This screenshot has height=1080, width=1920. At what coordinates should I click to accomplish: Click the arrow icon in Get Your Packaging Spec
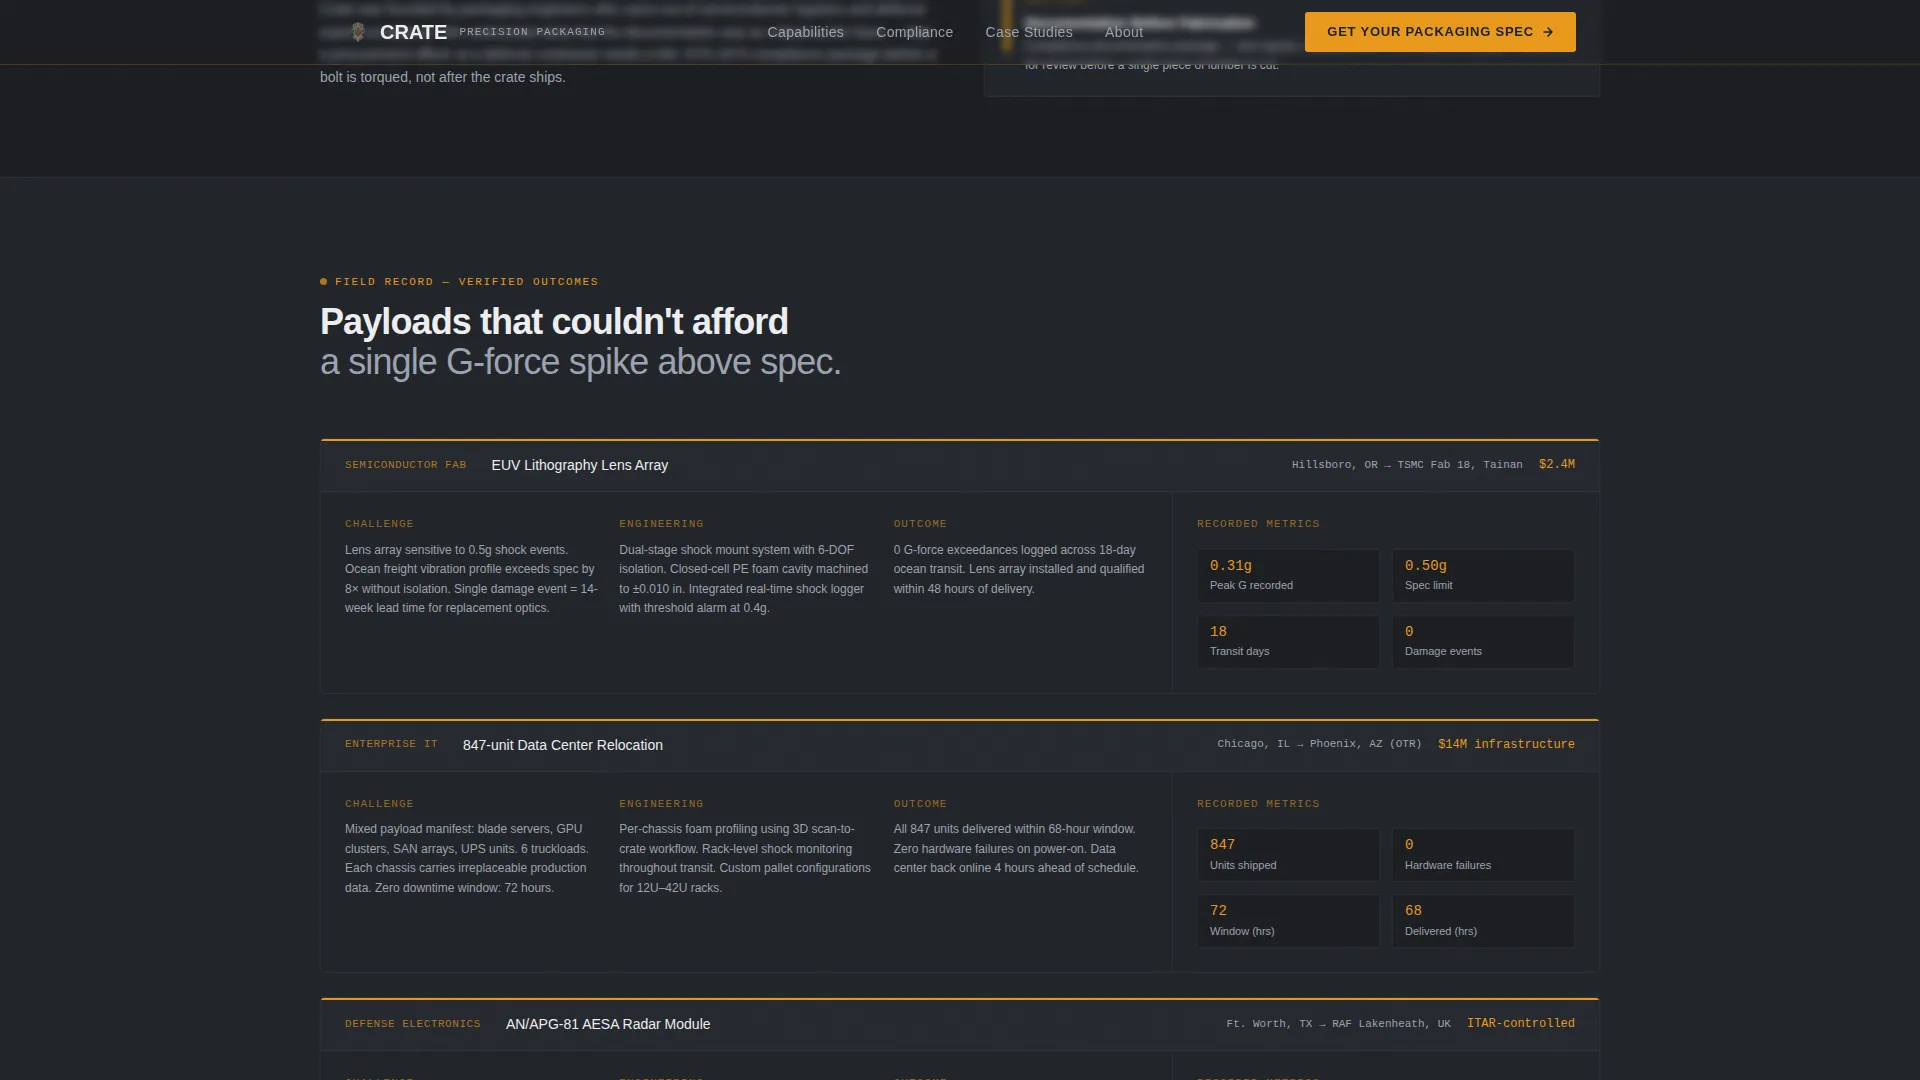(1548, 32)
